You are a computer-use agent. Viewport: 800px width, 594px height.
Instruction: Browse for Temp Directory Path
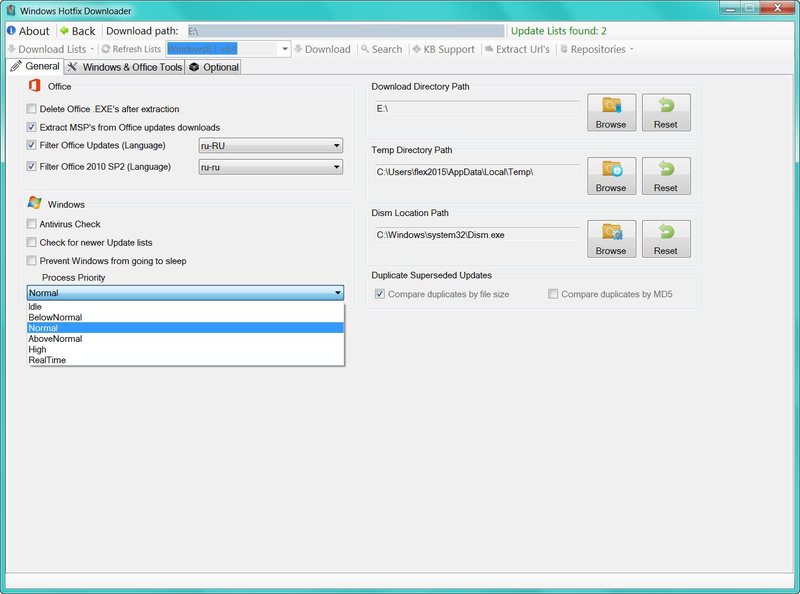pos(611,176)
